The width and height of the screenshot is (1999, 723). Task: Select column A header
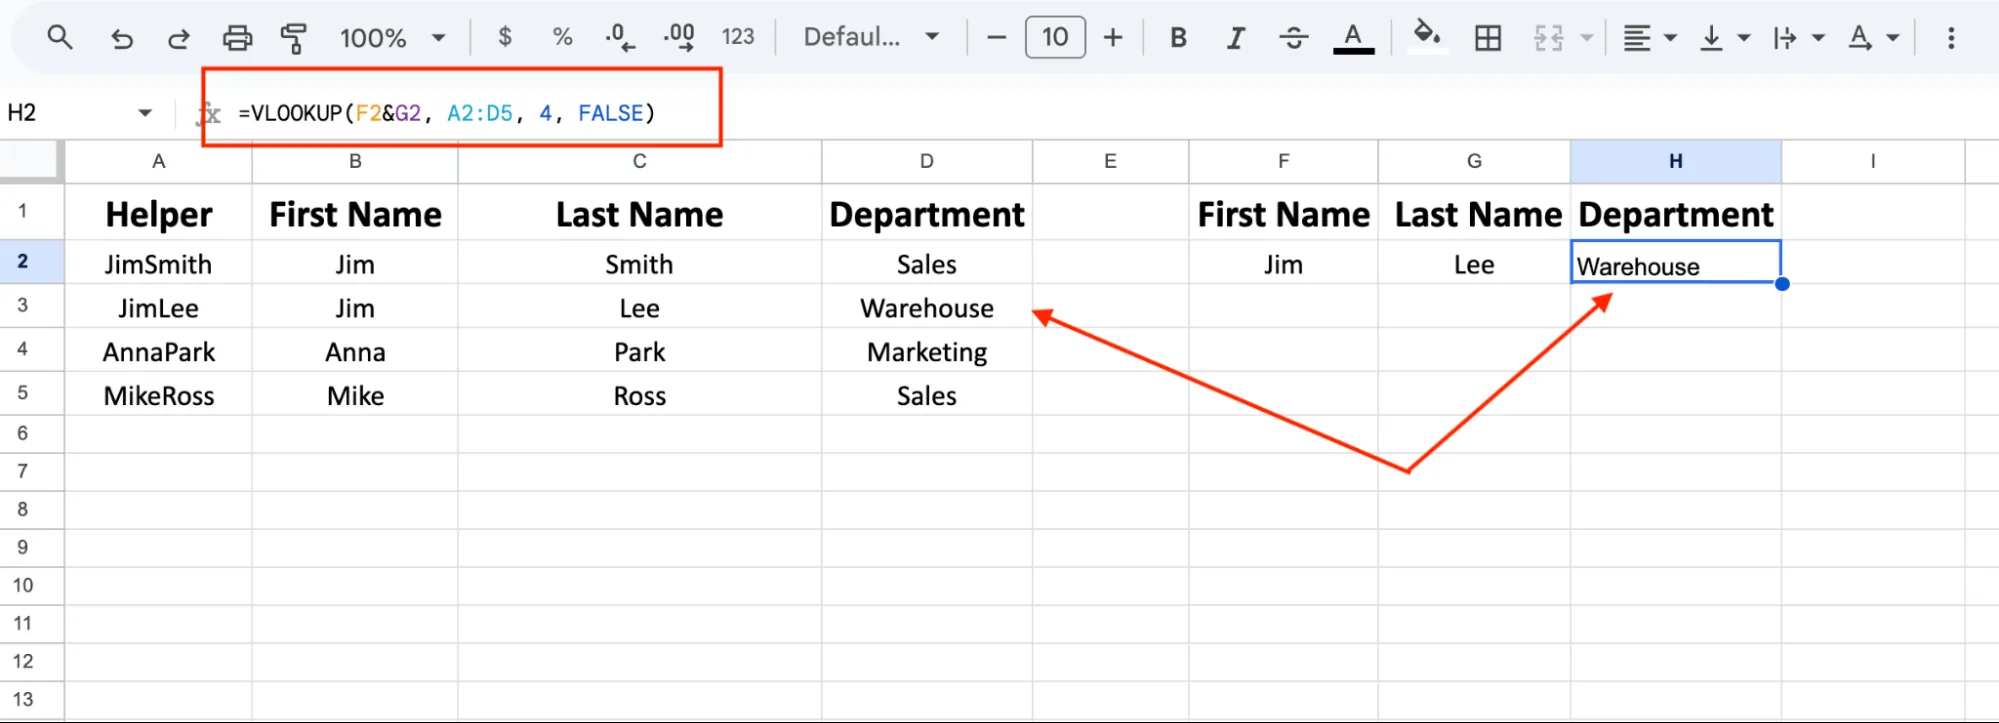(x=158, y=161)
